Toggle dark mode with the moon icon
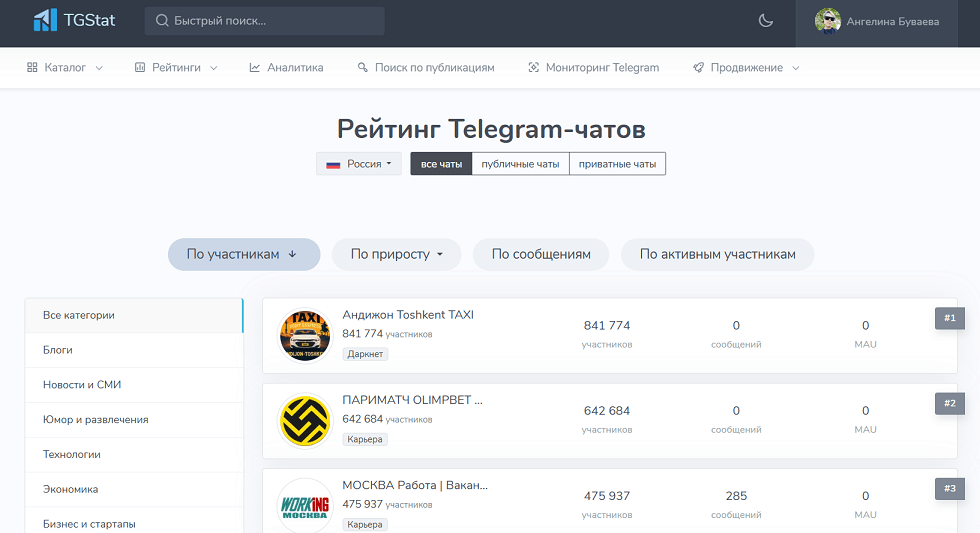Viewport: 980px width, 533px height. [x=766, y=21]
